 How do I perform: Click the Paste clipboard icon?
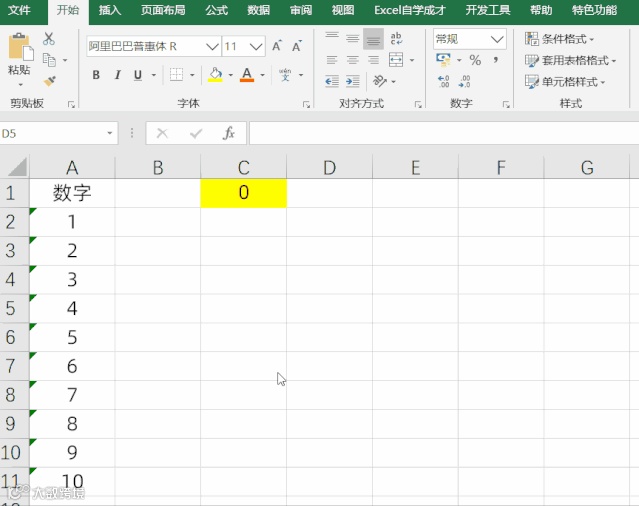20,47
